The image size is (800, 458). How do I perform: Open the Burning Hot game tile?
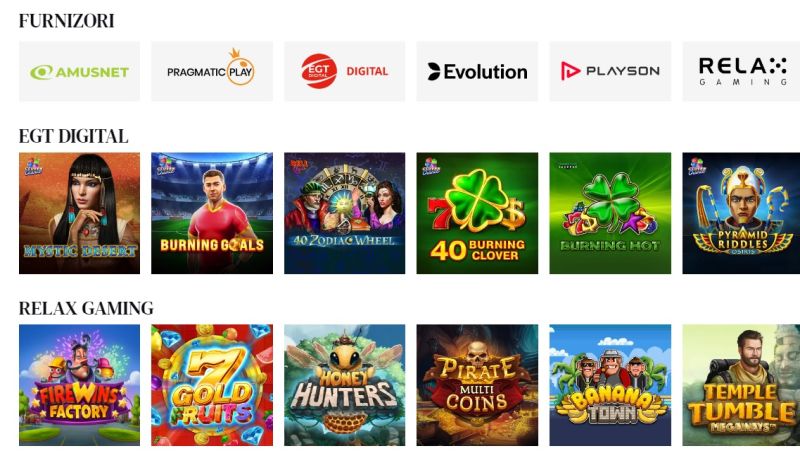coord(610,213)
